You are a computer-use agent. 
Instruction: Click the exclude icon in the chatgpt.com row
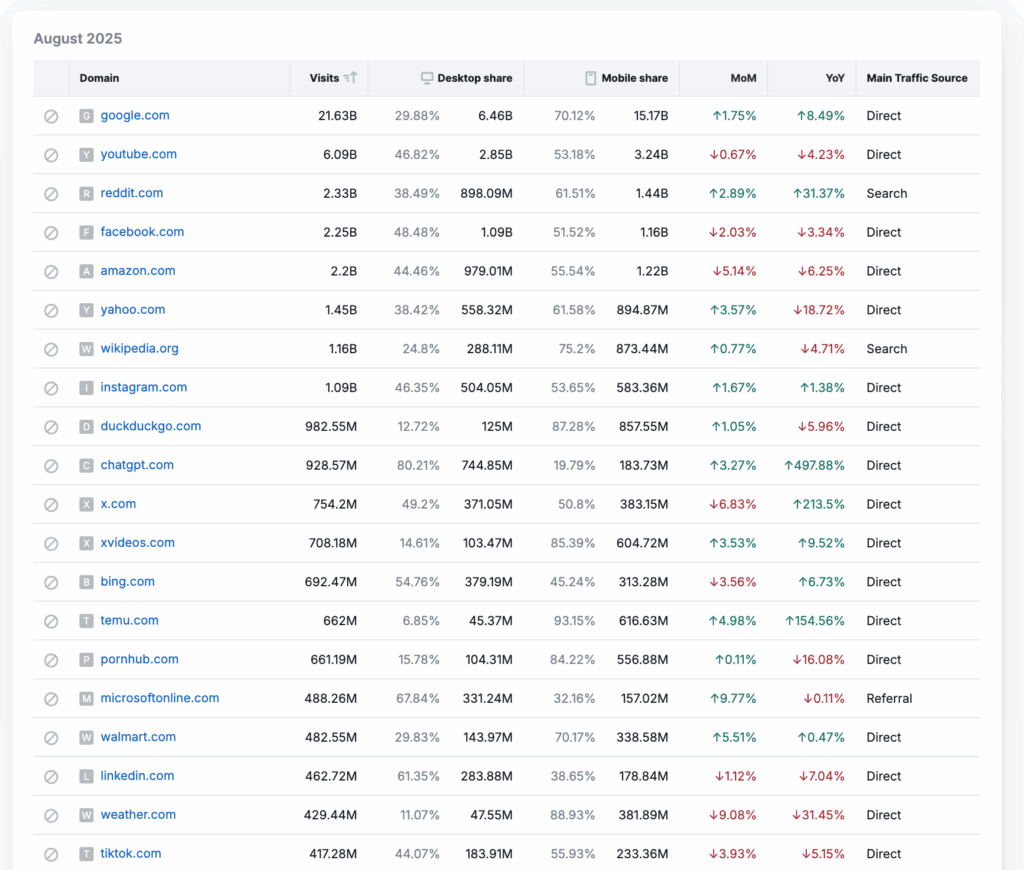pos(51,466)
